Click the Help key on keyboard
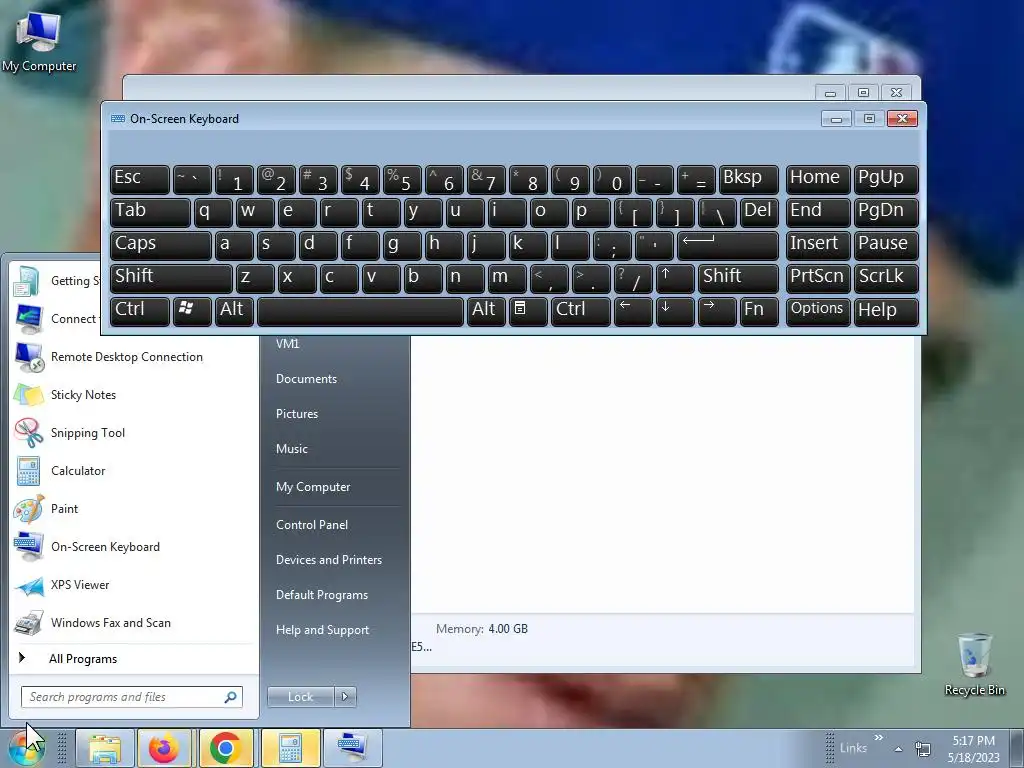The image size is (1024, 768). 886,311
